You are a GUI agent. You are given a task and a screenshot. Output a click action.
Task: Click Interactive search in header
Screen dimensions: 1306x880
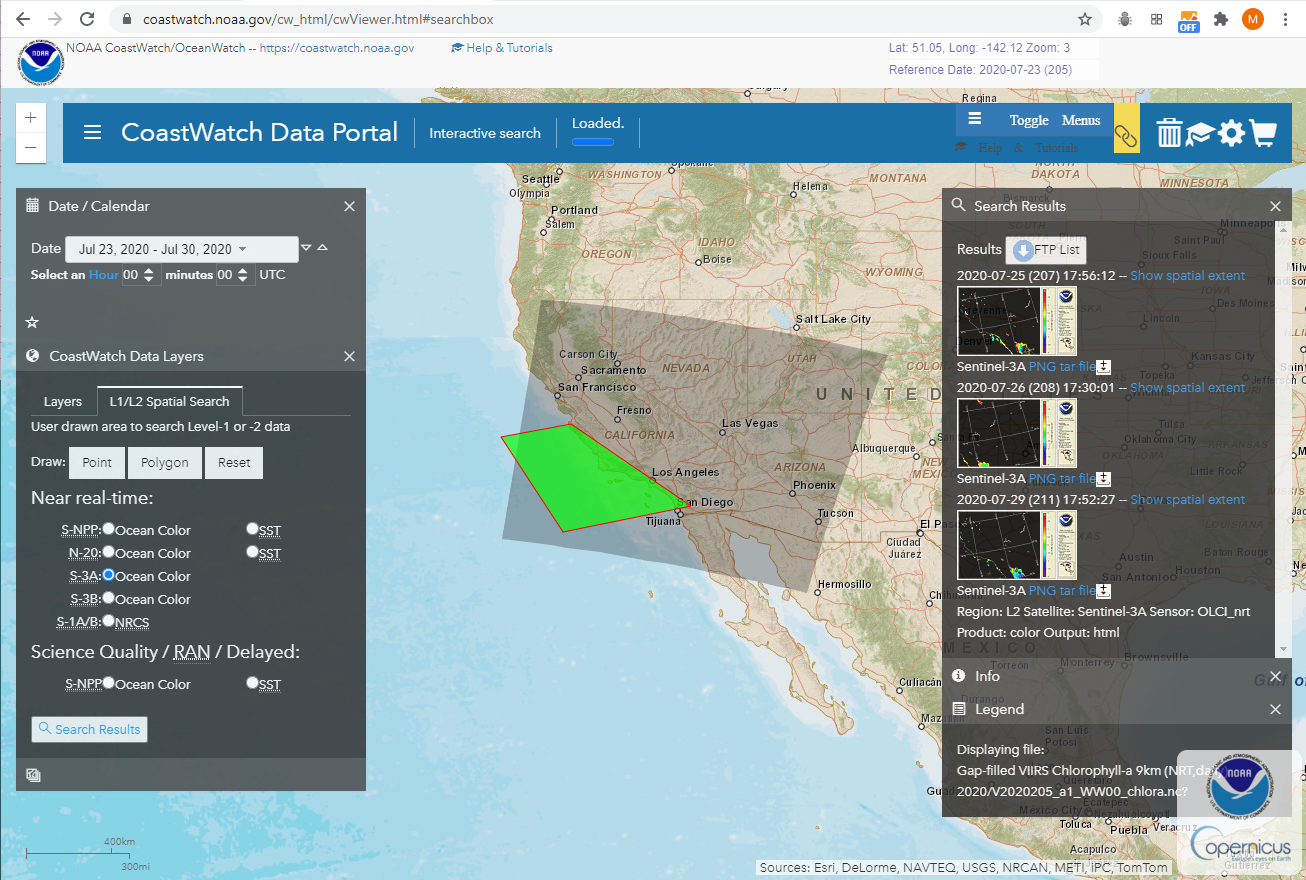click(485, 133)
